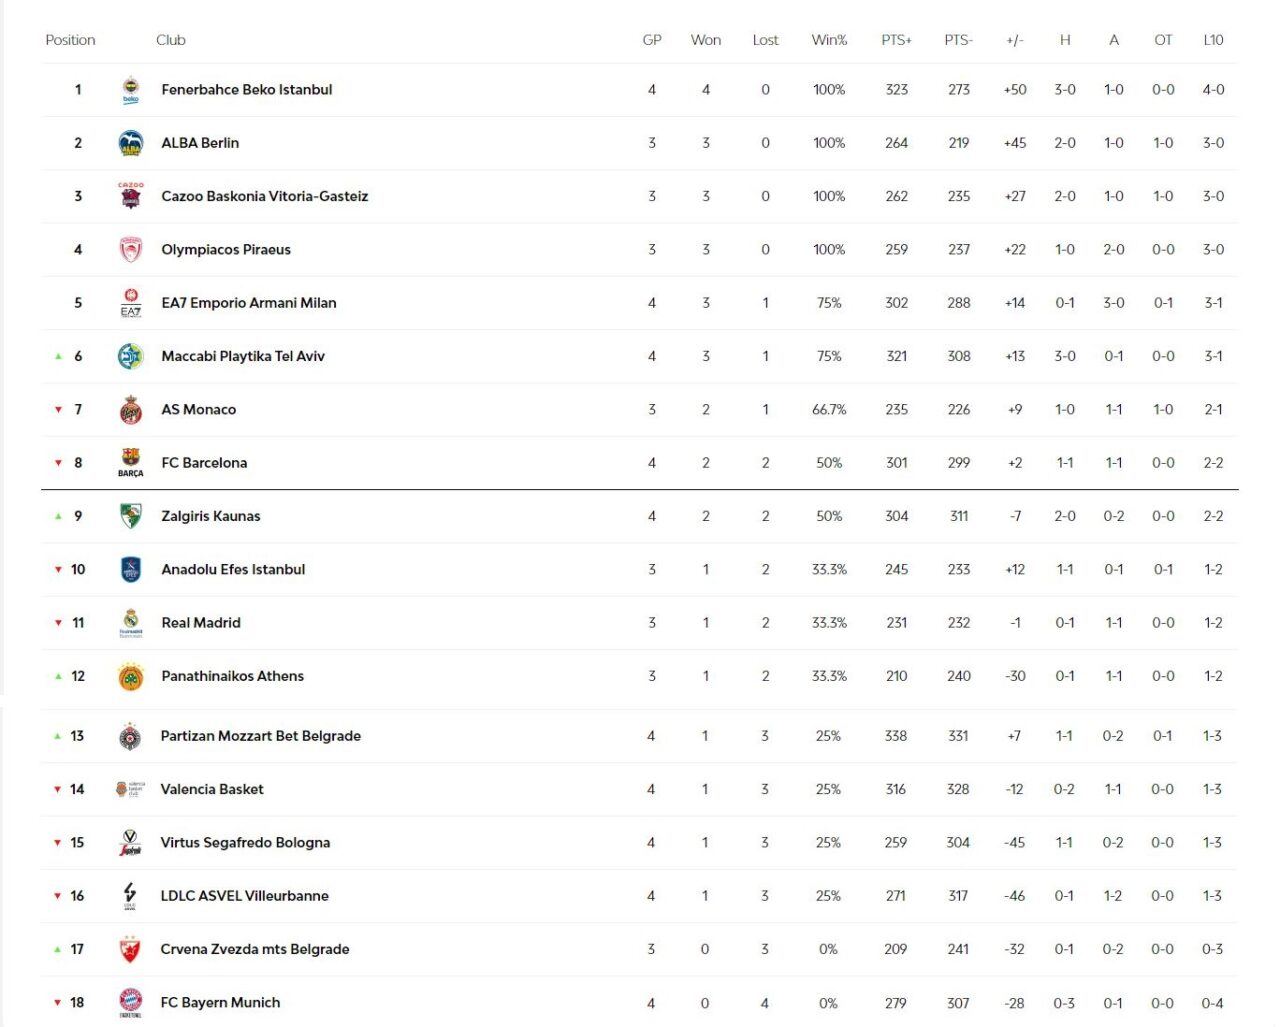Open the Cazoo Baskonia Vitoria-Gasteiz team link
Viewport: 1280px width, 1027px height.
point(265,197)
